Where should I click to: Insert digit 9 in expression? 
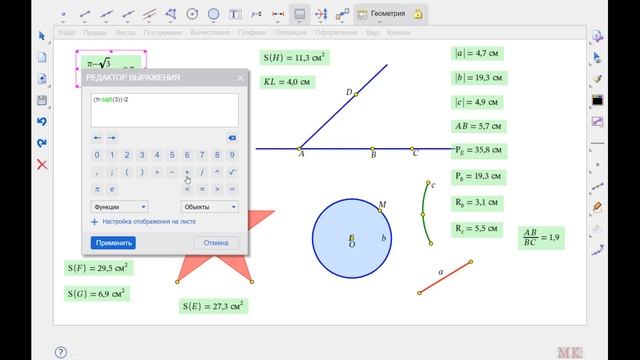pos(232,155)
